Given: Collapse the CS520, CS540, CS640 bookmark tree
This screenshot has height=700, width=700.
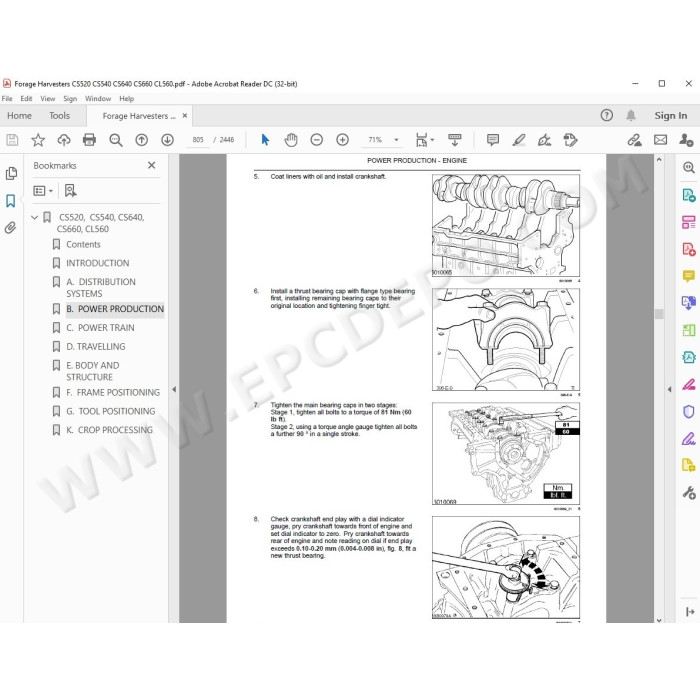Looking at the screenshot, I should (34, 217).
